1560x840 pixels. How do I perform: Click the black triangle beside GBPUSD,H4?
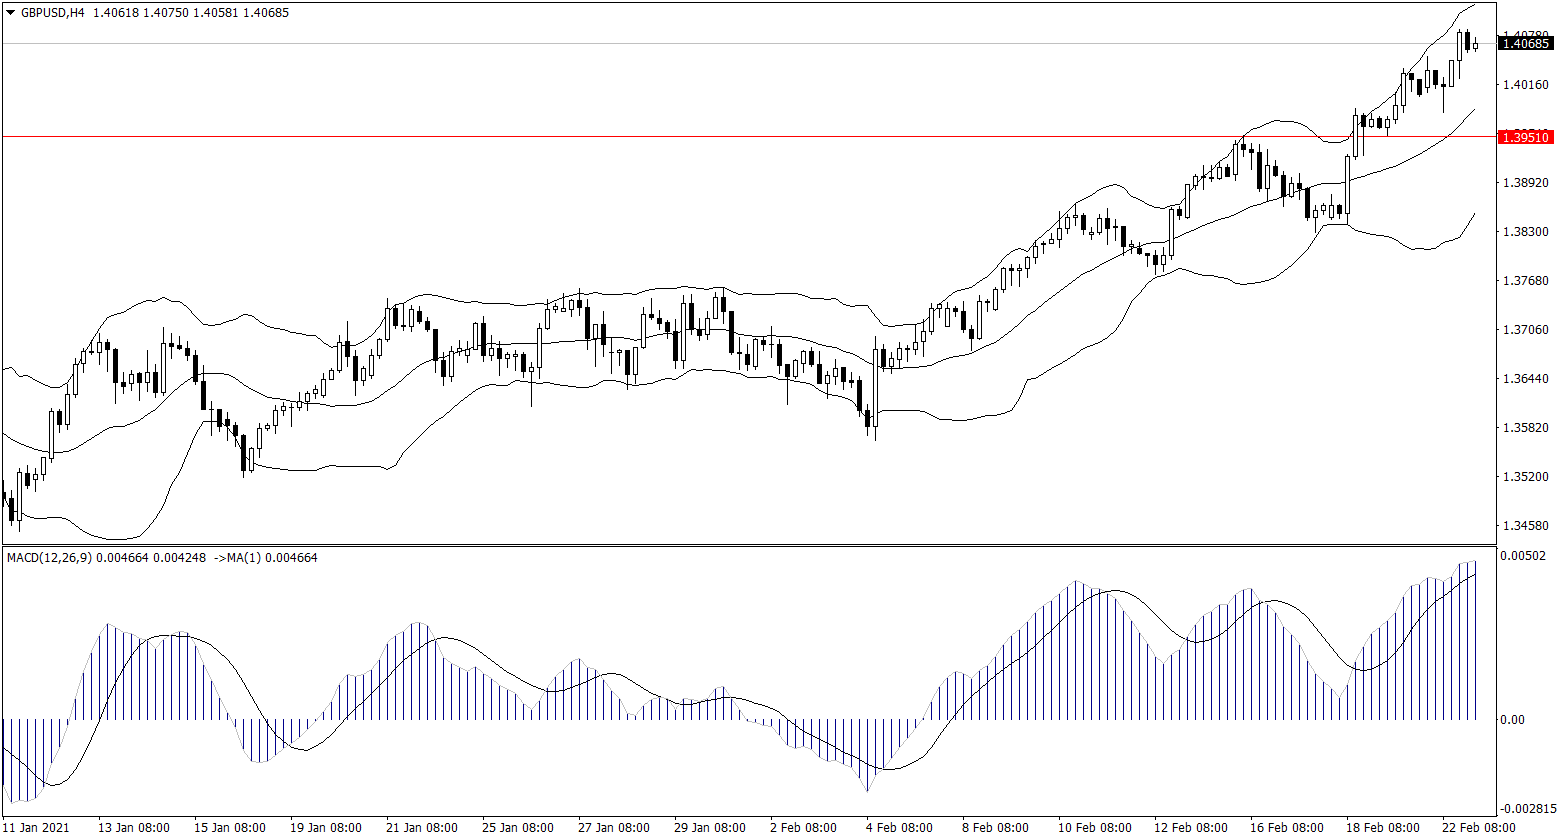[x=10, y=13]
